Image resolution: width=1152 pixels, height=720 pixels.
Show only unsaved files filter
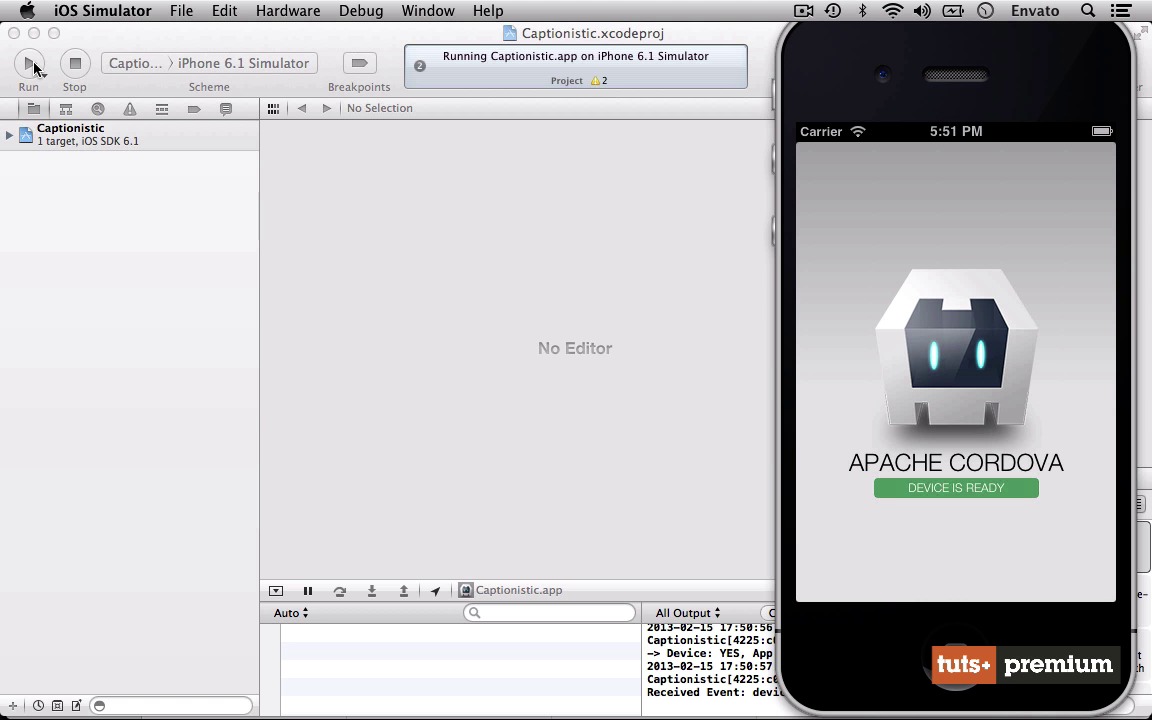pyautogui.click(x=76, y=706)
